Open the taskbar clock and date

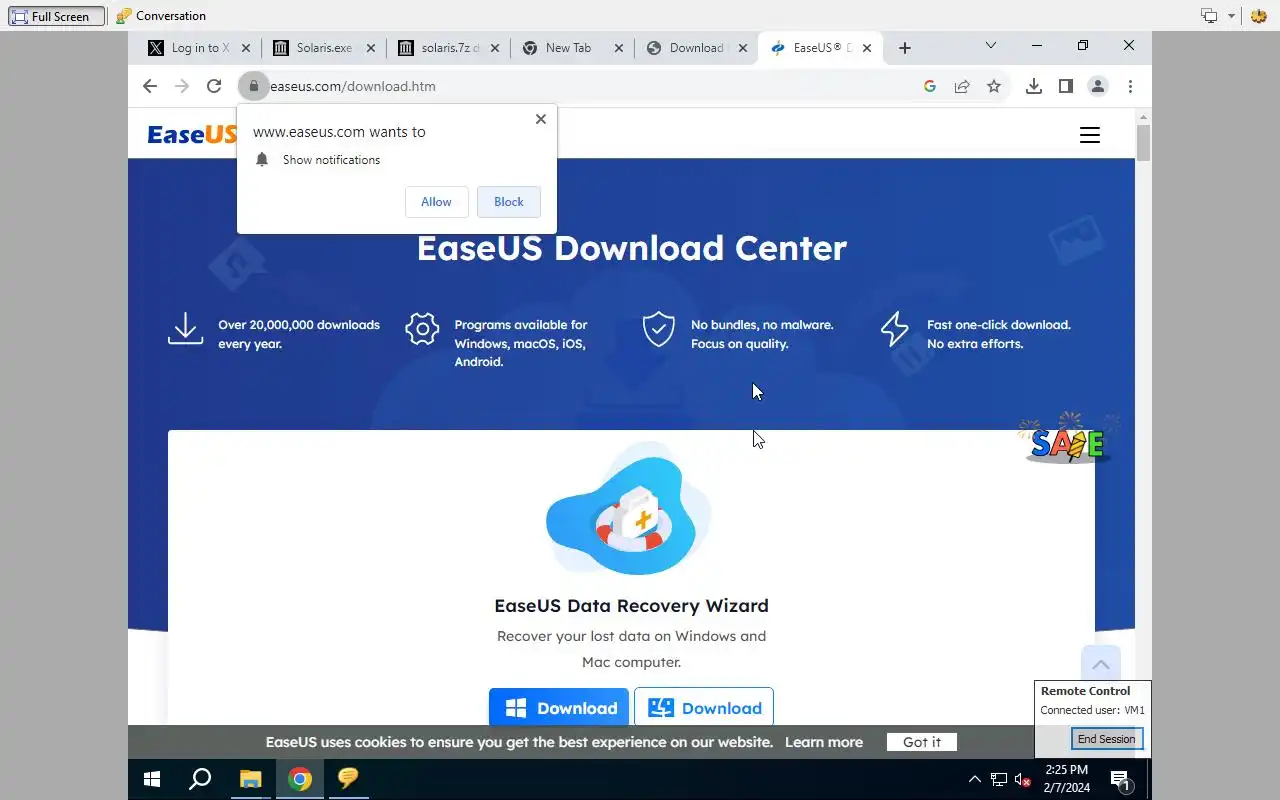(1066, 779)
